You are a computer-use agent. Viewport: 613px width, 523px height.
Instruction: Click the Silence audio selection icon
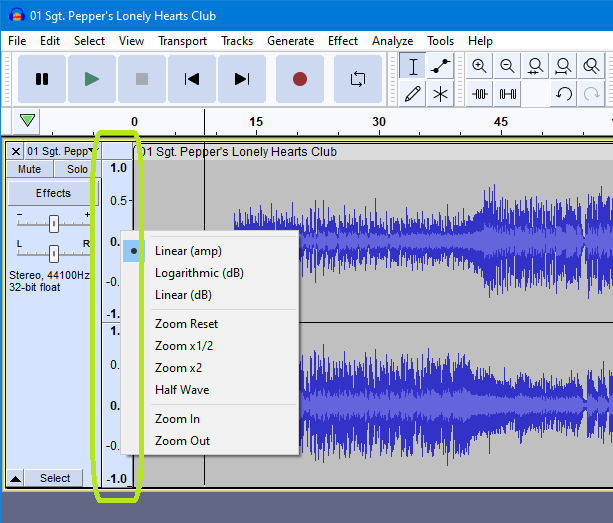pyautogui.click(x=507, y=94)
